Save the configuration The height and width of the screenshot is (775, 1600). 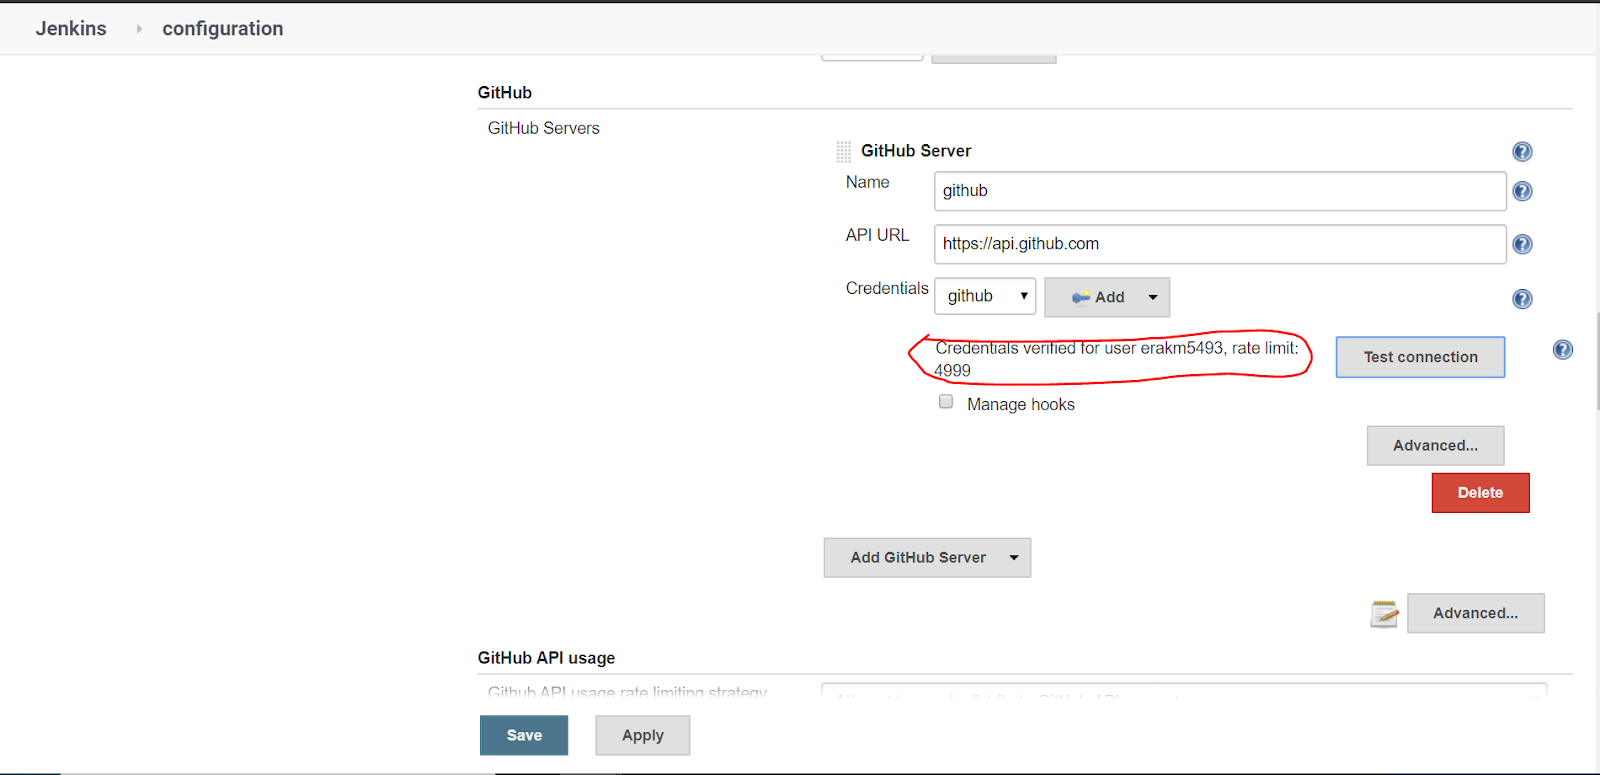tap(524, 735)
